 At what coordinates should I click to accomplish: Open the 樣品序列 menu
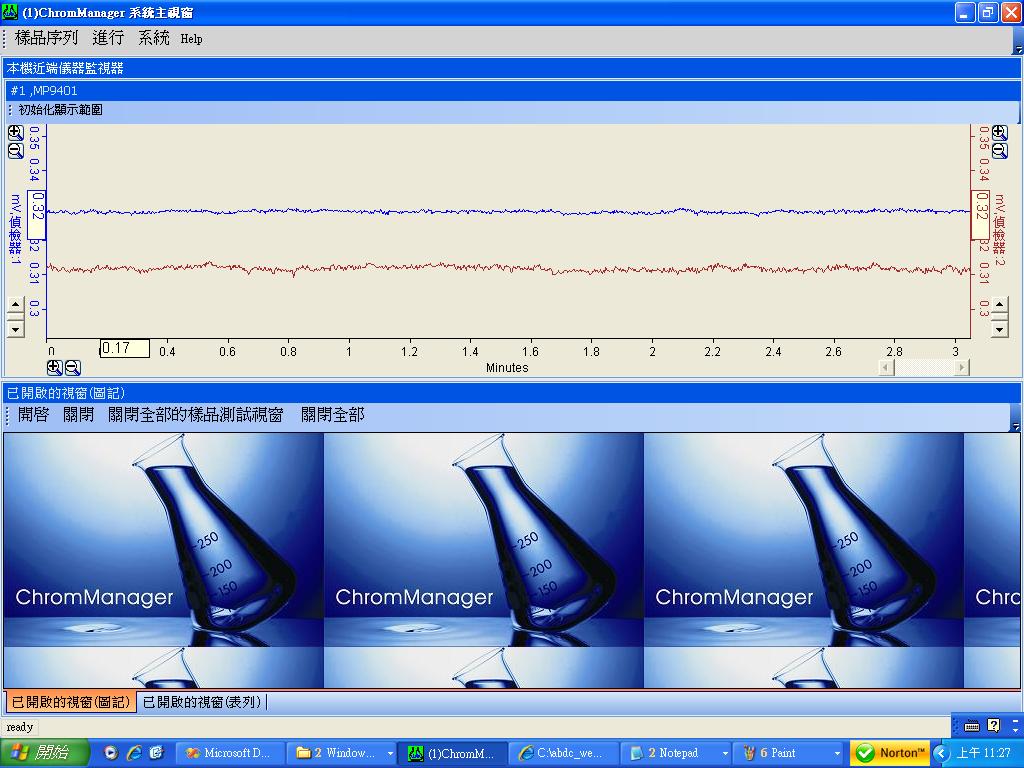pos(46,38)
